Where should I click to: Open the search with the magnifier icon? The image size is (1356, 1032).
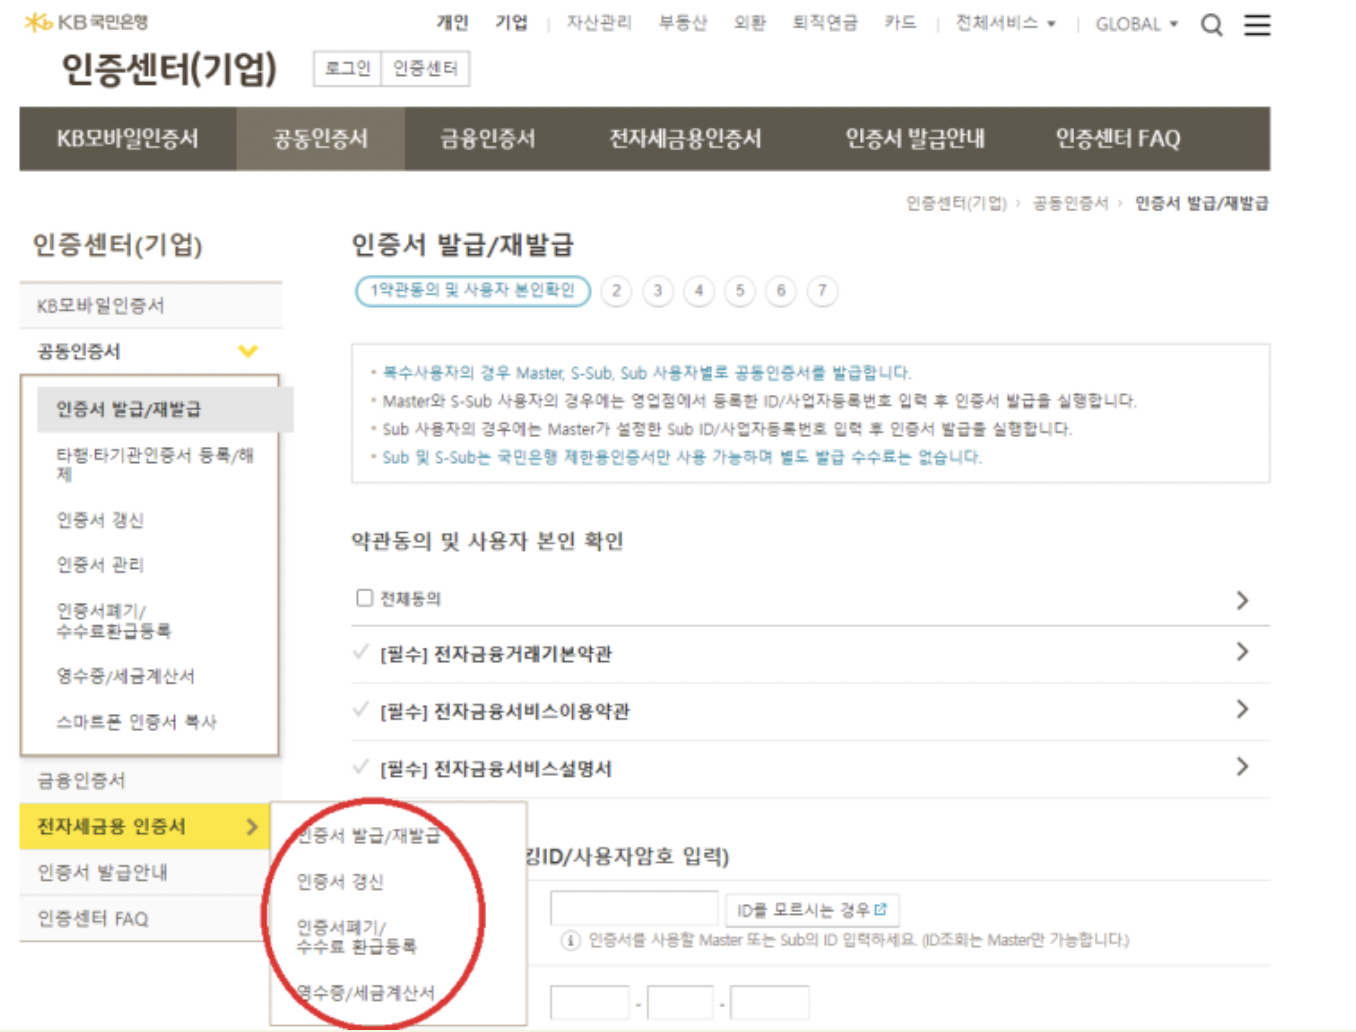click(1211, 24)
